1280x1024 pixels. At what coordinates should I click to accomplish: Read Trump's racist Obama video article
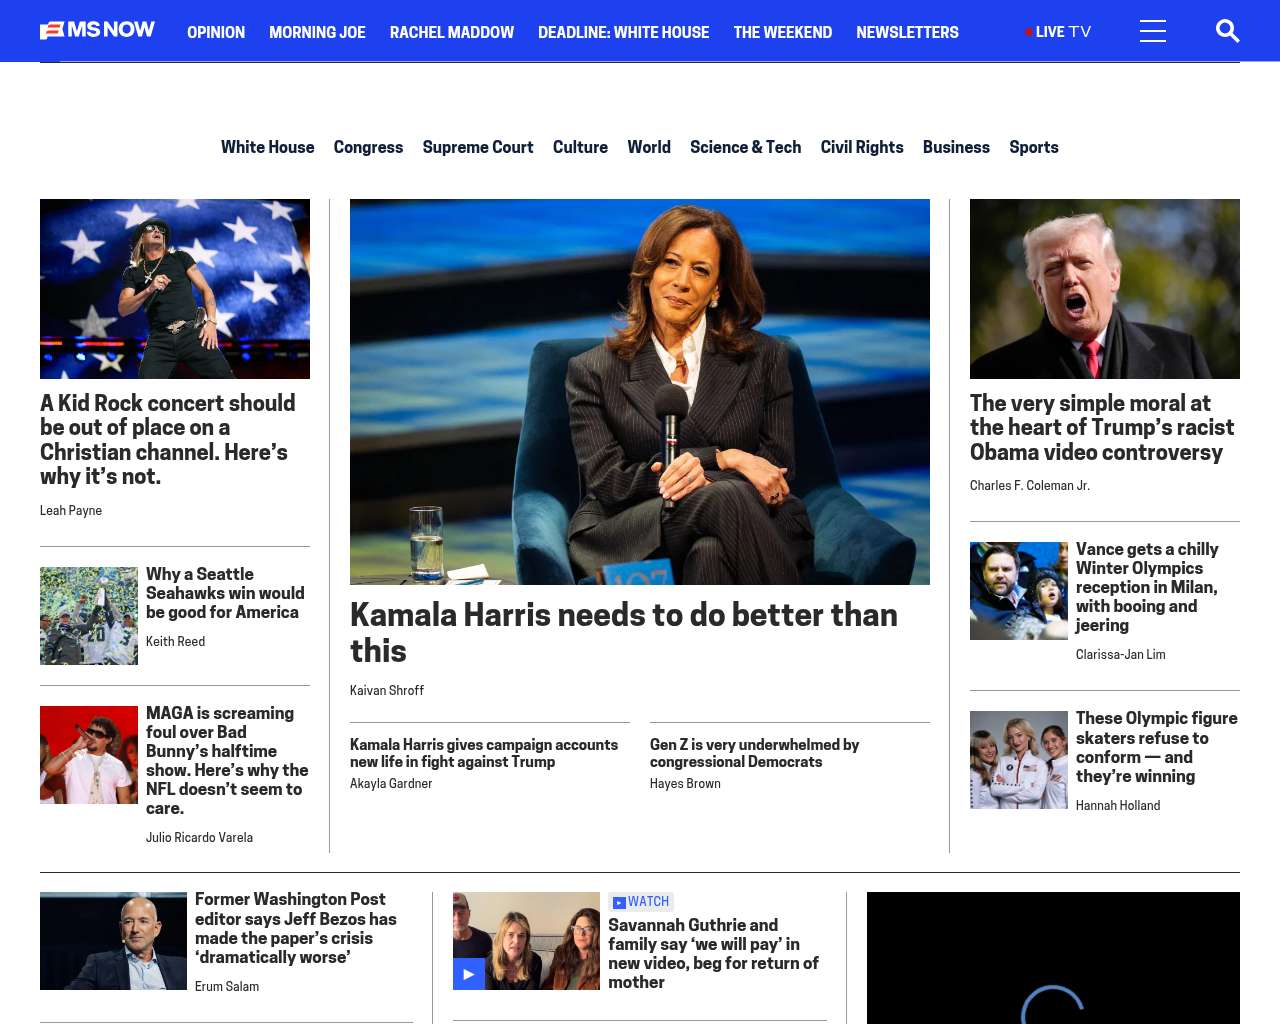1102,428
